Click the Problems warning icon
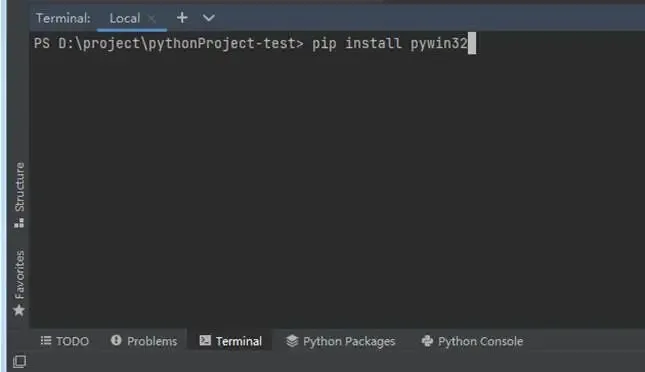Screen dimensions: 645x372 [116, 340]
